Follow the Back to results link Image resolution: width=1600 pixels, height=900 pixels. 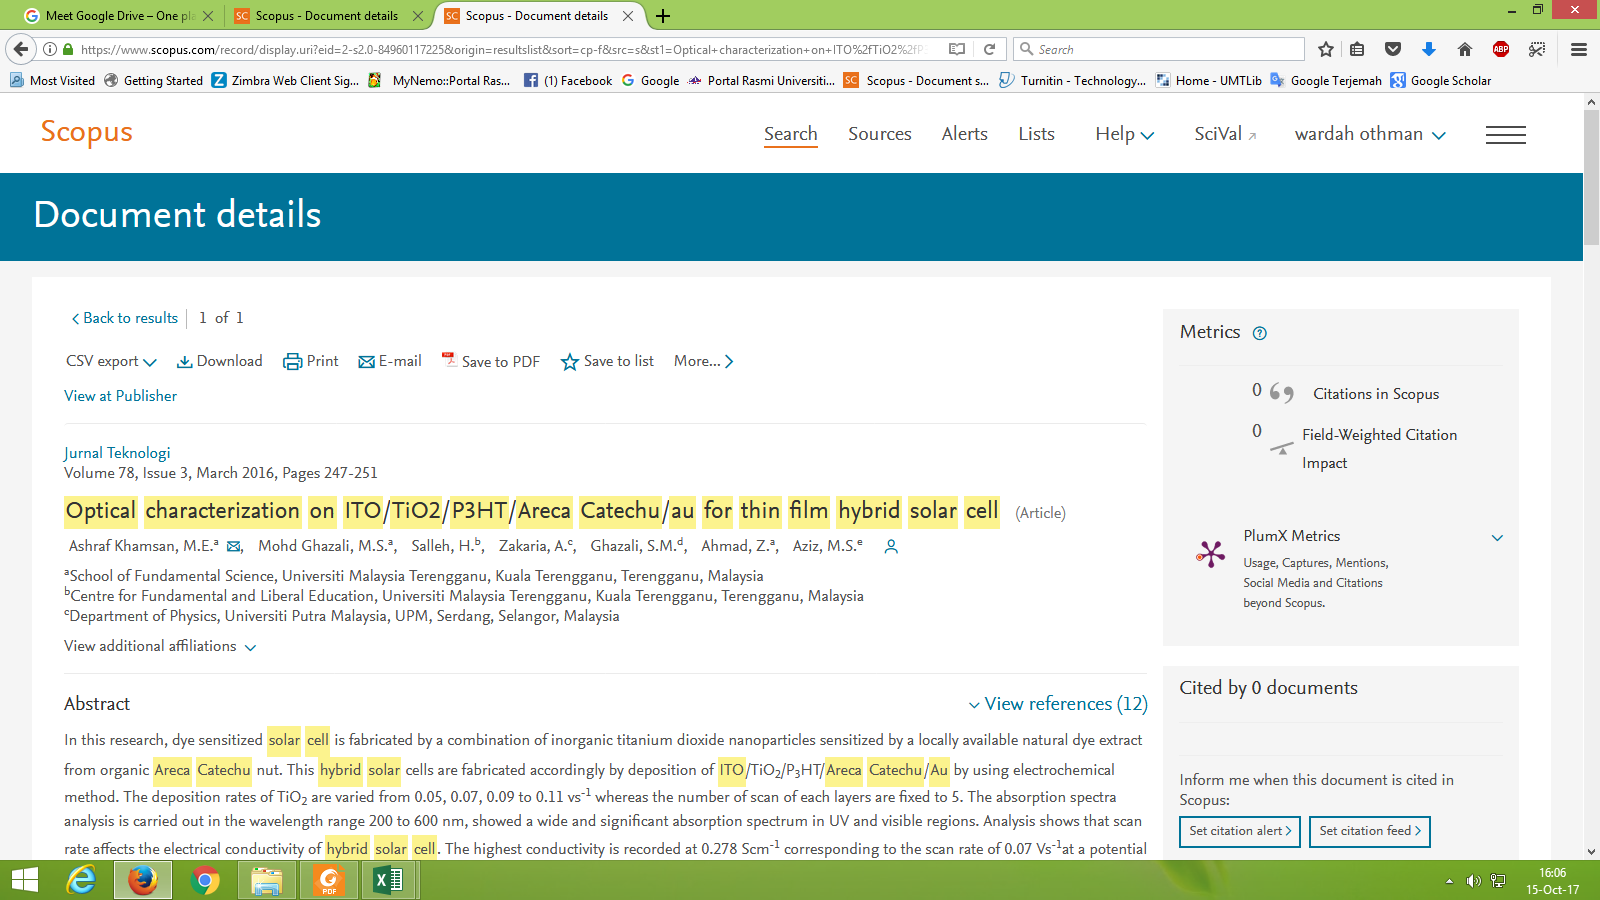tap(125, 318)
